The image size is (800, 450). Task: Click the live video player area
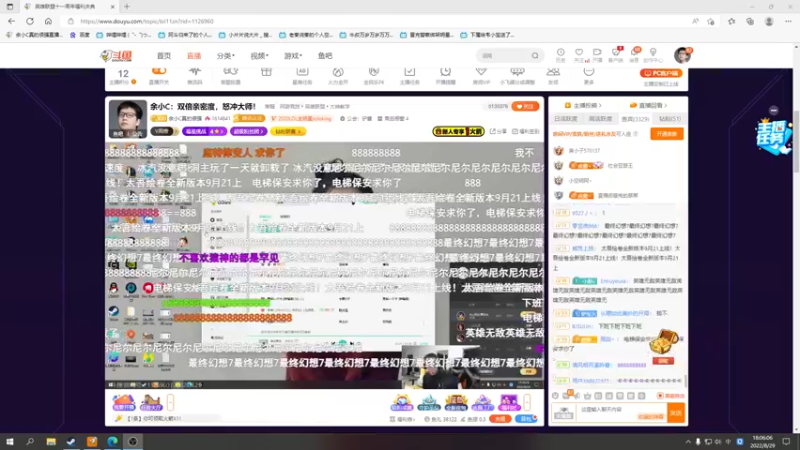pos(324,265)
